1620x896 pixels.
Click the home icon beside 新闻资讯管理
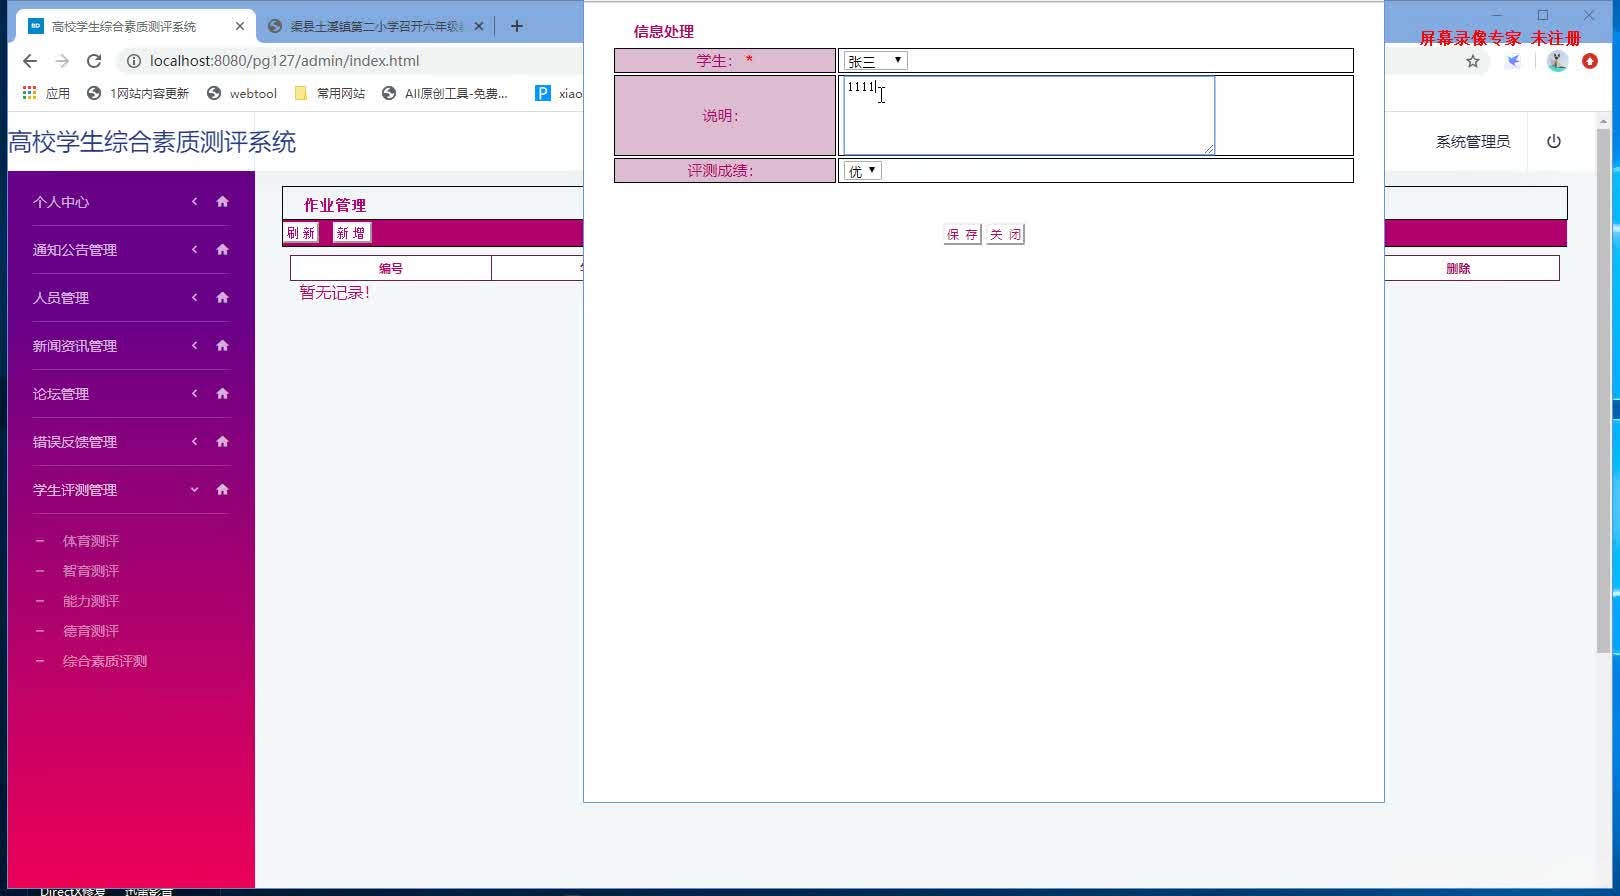[222, 345]
